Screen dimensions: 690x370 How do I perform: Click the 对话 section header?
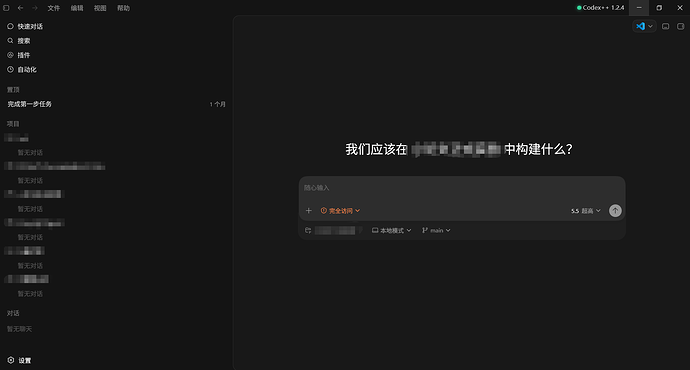(x=13, y=313)
